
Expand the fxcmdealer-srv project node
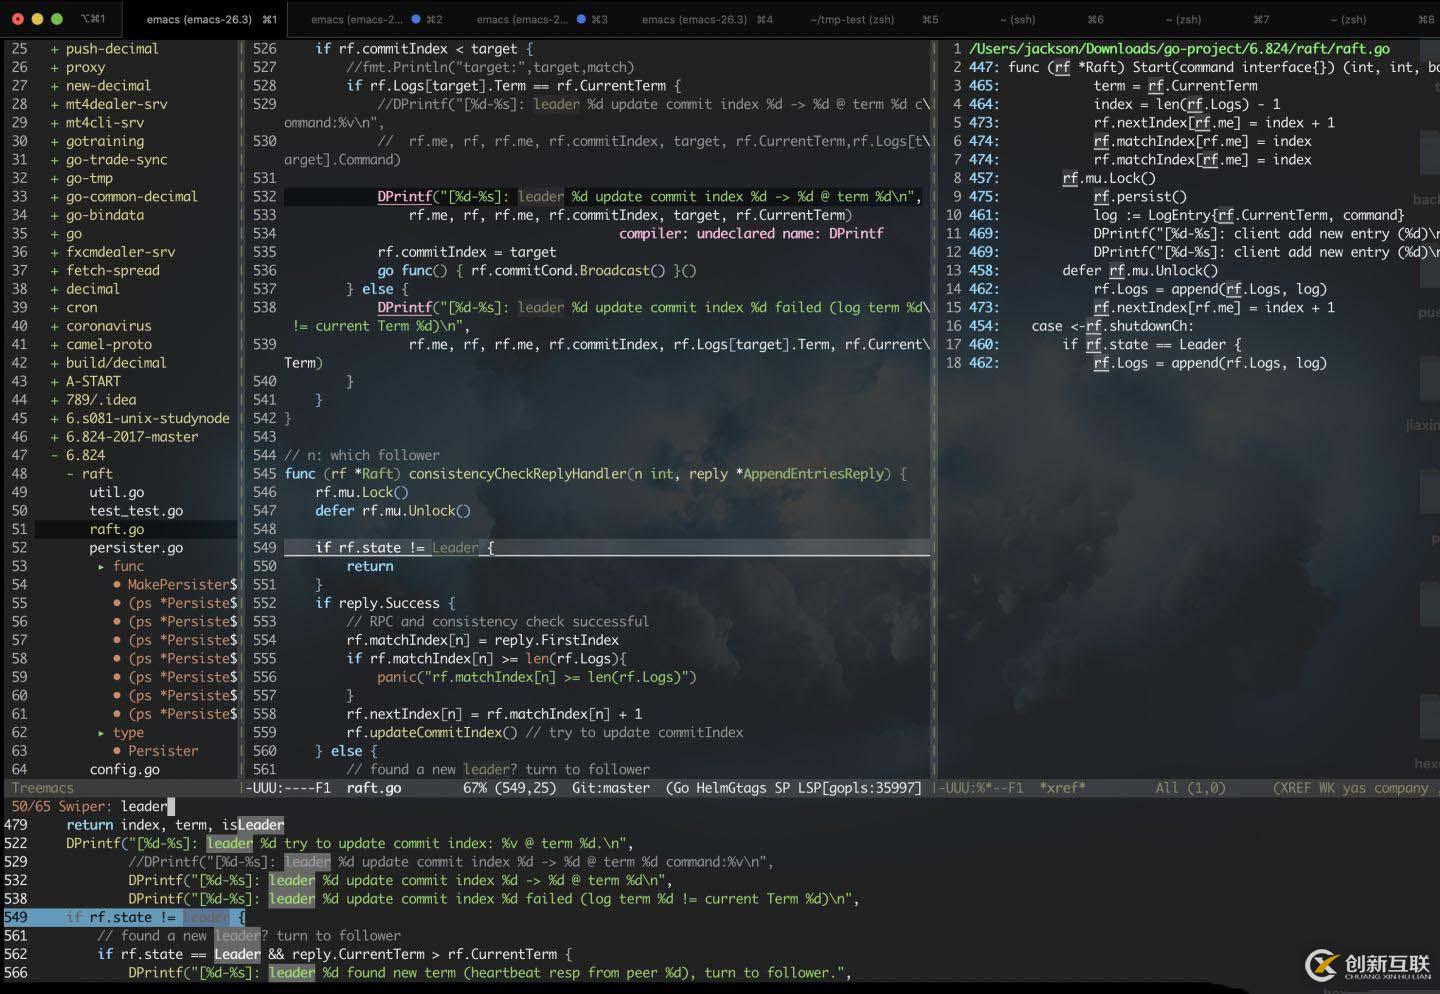click(55, 252)
